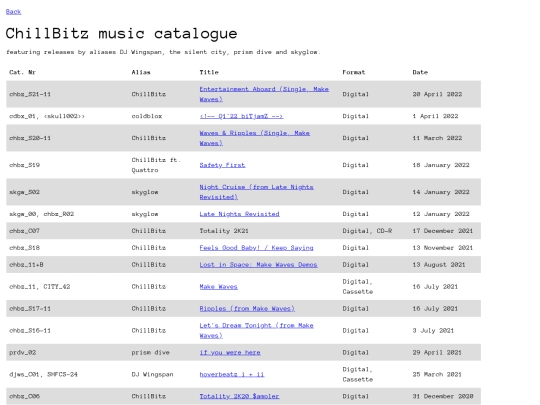
Task: Click catalogue number chbz_S20-11
Action: point(30,138)
